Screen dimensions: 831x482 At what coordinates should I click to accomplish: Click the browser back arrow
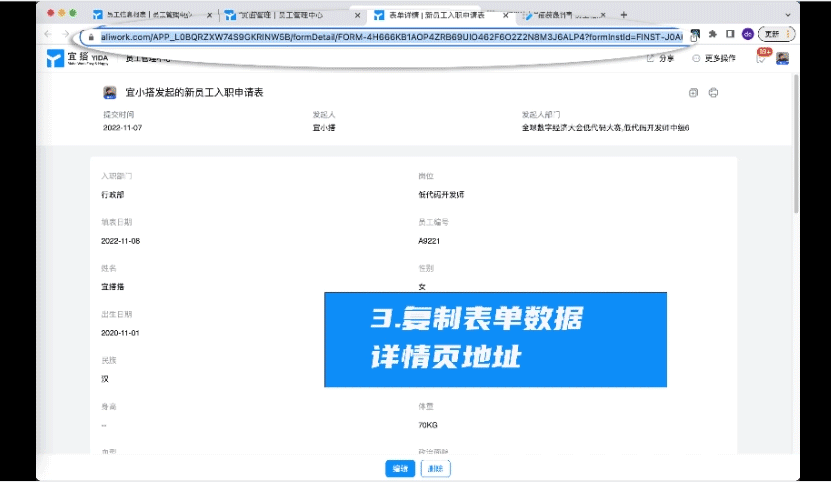pos(50,35)
